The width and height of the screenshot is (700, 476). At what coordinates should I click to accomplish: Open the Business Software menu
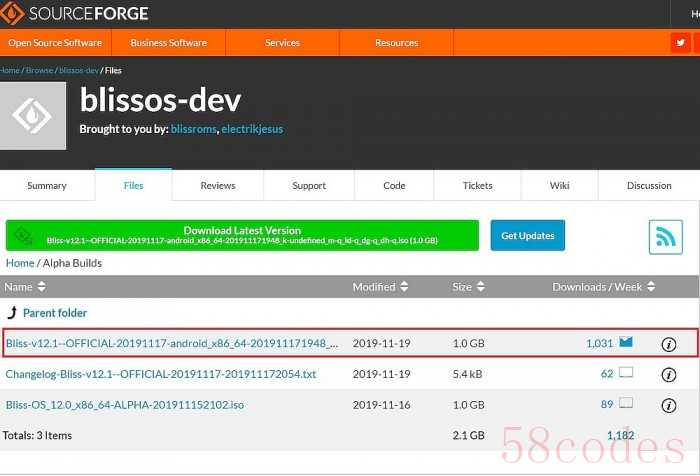(x=168, y=43)
